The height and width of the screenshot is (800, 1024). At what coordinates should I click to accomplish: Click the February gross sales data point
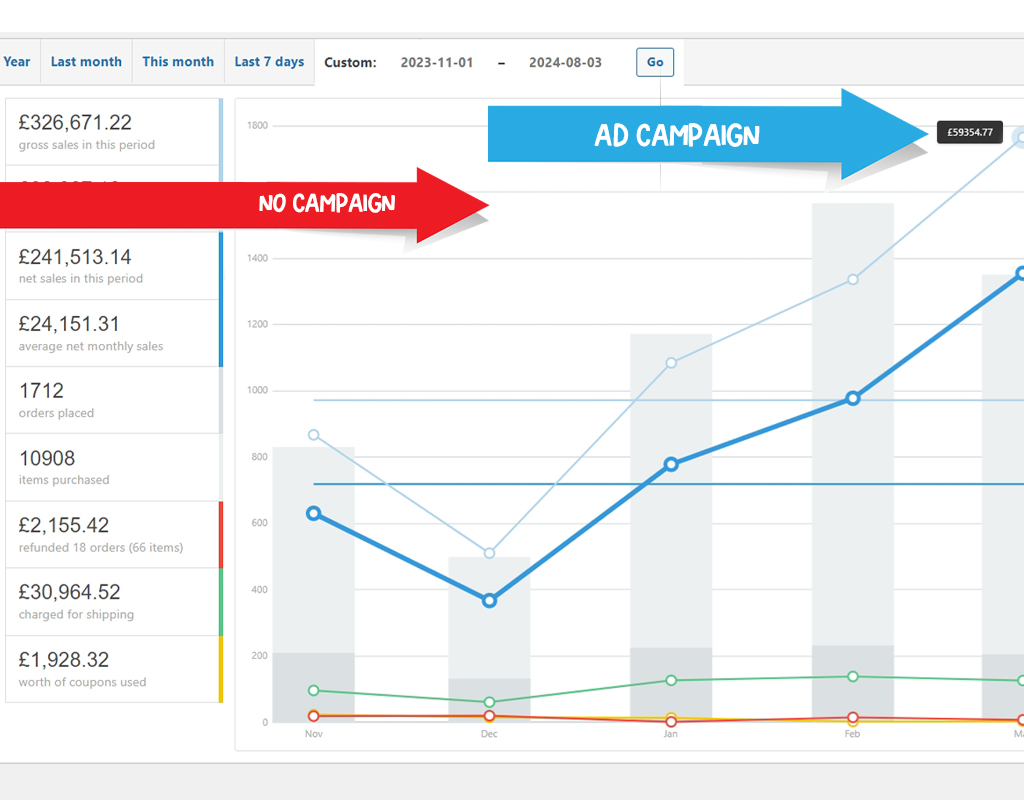click(x=853, y=279)
